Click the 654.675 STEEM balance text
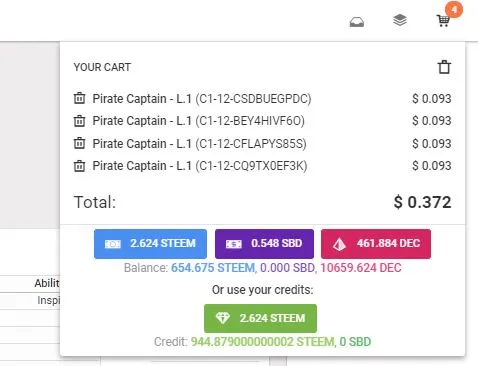 pos(213,268)
